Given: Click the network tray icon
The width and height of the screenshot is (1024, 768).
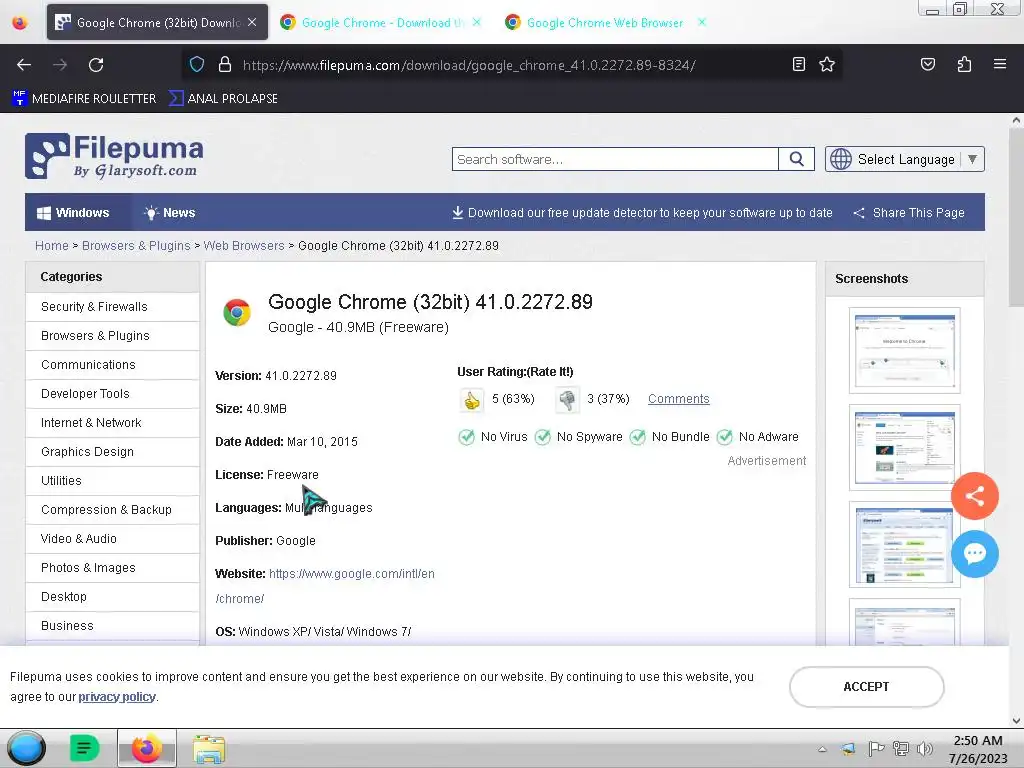Looking at the screenshot, I should point(901,749).
